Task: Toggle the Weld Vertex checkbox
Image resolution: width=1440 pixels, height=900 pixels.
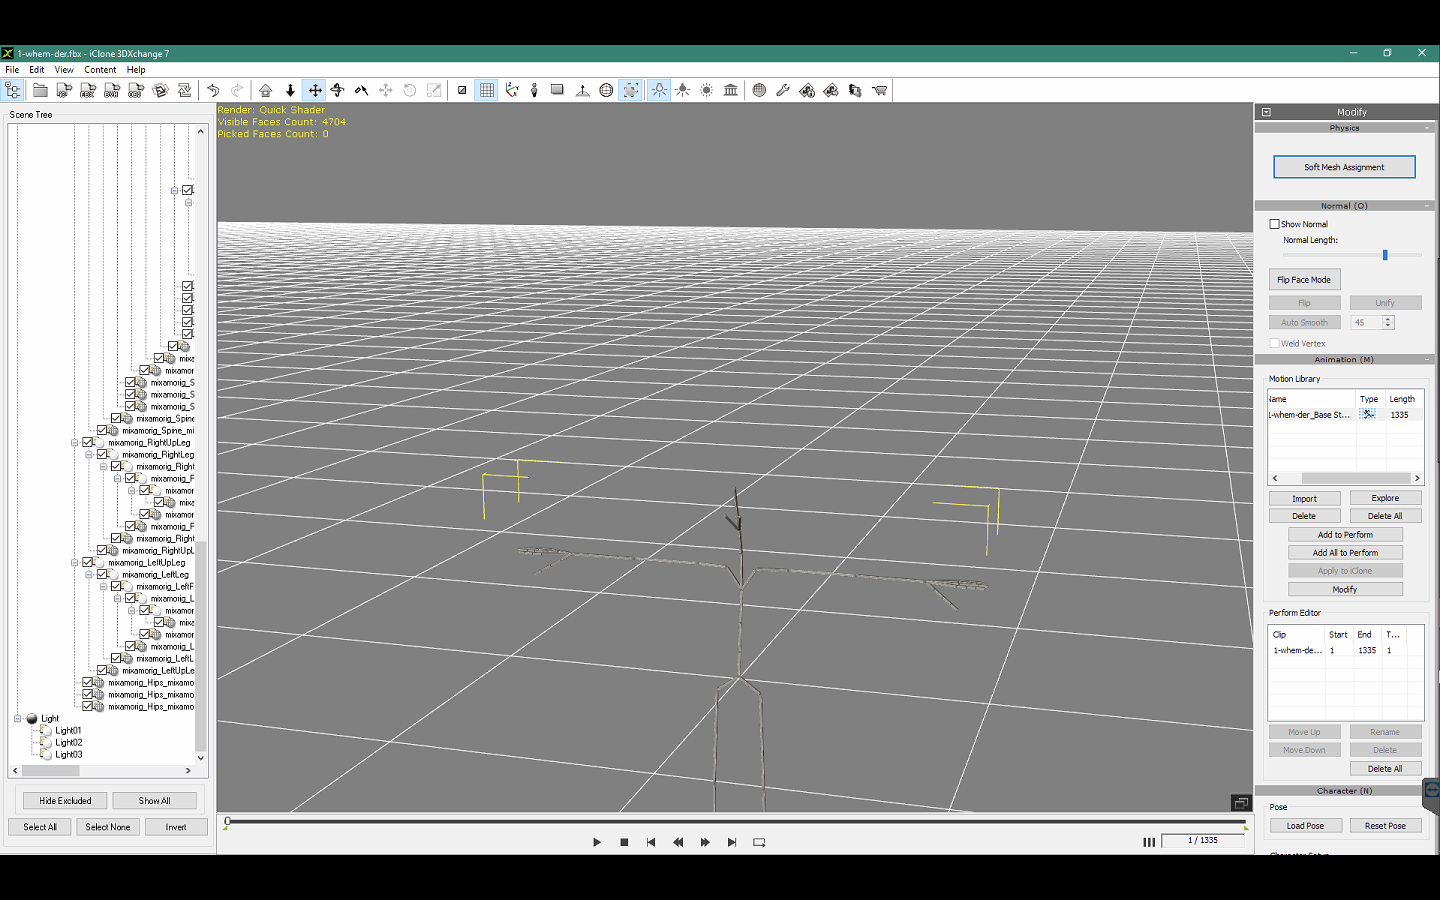Action: point(1275,343)
